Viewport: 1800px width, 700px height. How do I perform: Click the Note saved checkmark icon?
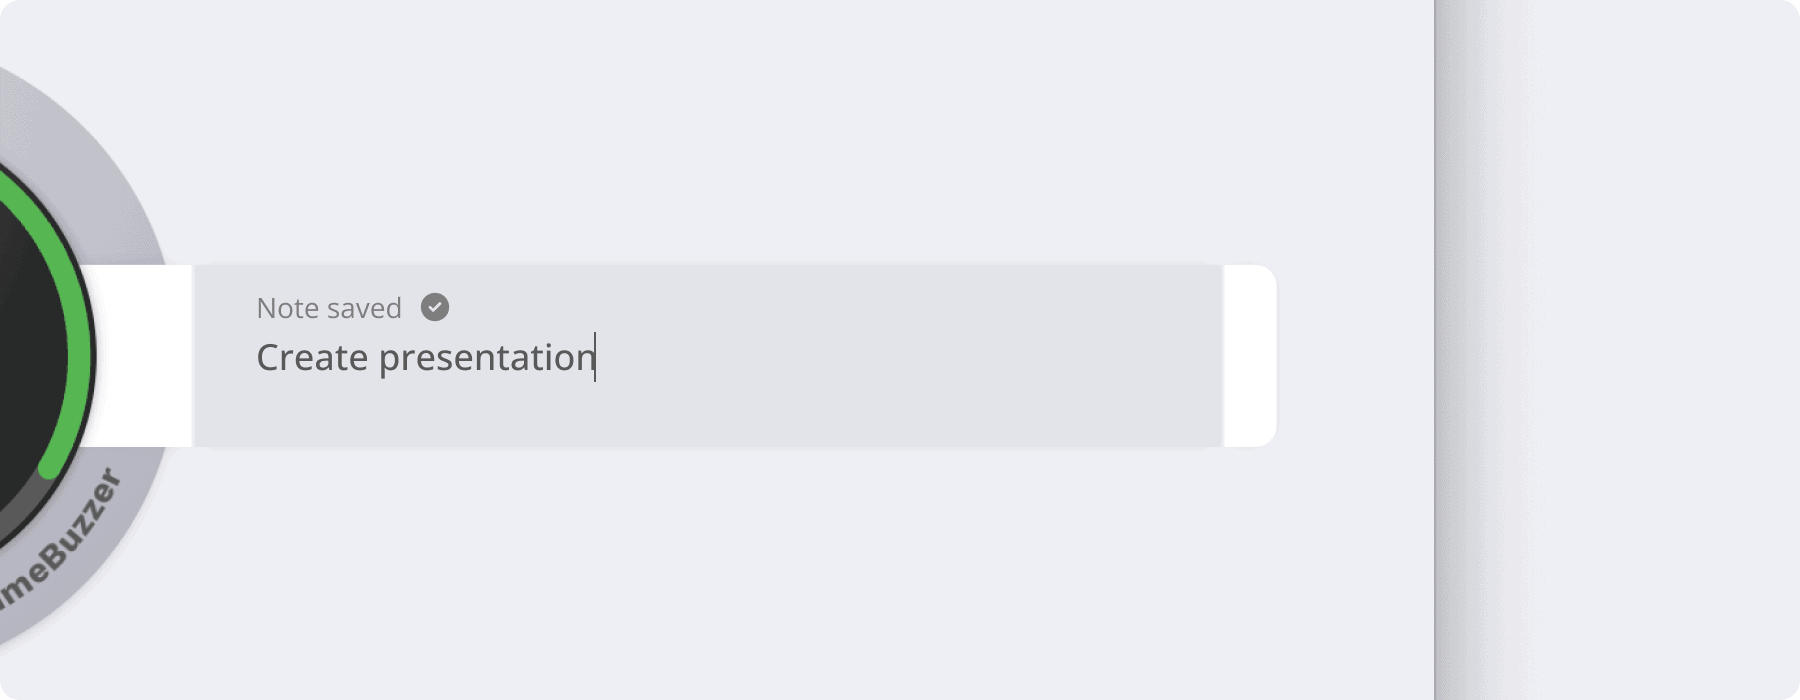pyautogui.click(x=435, y=307)
